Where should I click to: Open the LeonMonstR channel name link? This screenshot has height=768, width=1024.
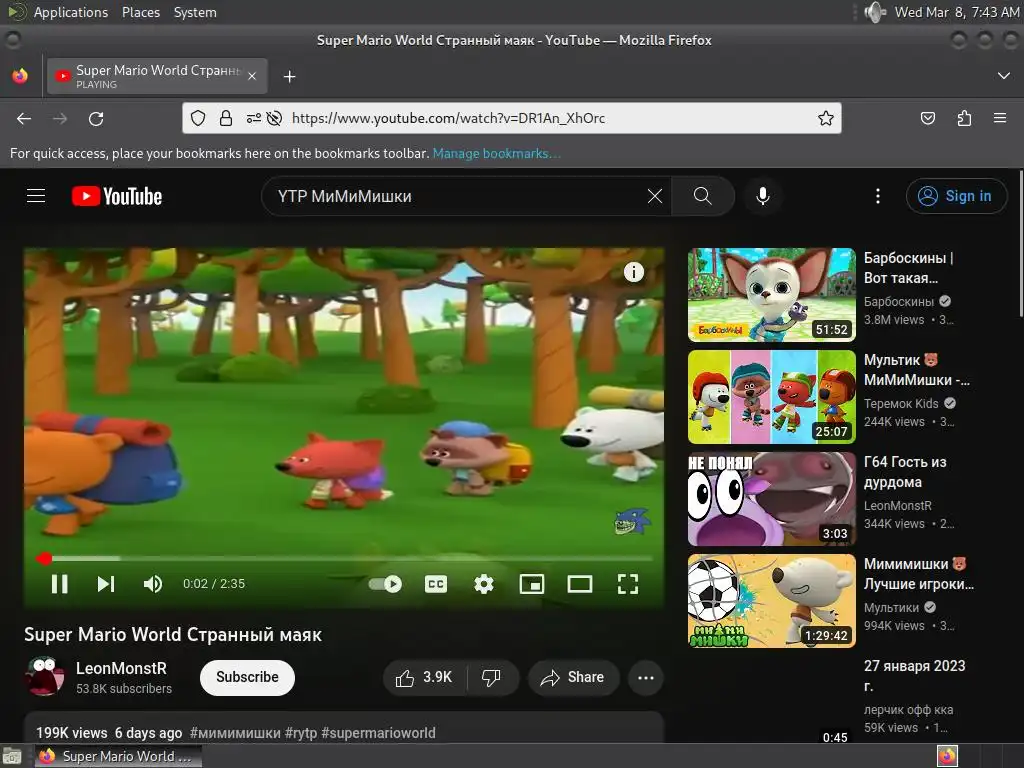121,668
